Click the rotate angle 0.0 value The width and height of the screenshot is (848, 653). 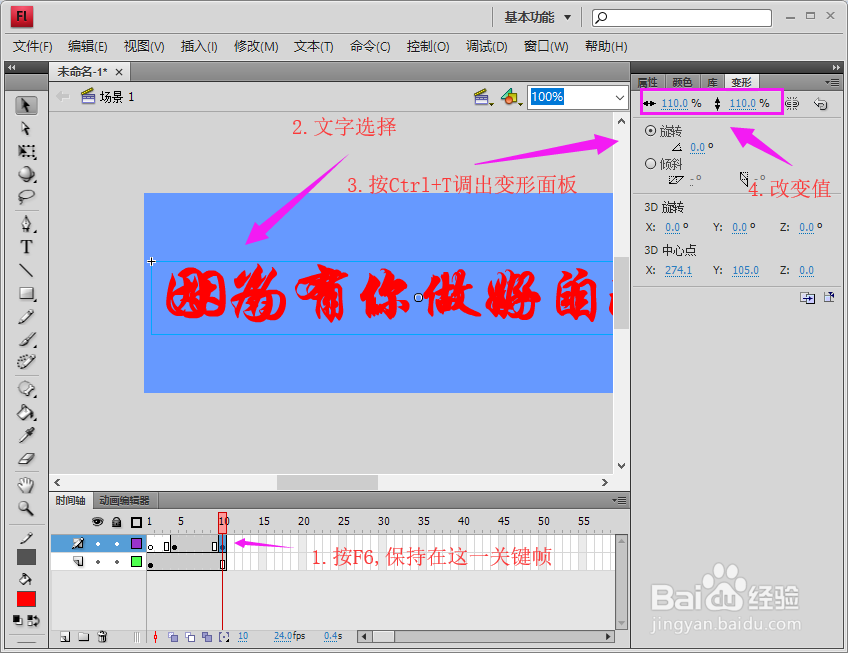coord(698,147)
